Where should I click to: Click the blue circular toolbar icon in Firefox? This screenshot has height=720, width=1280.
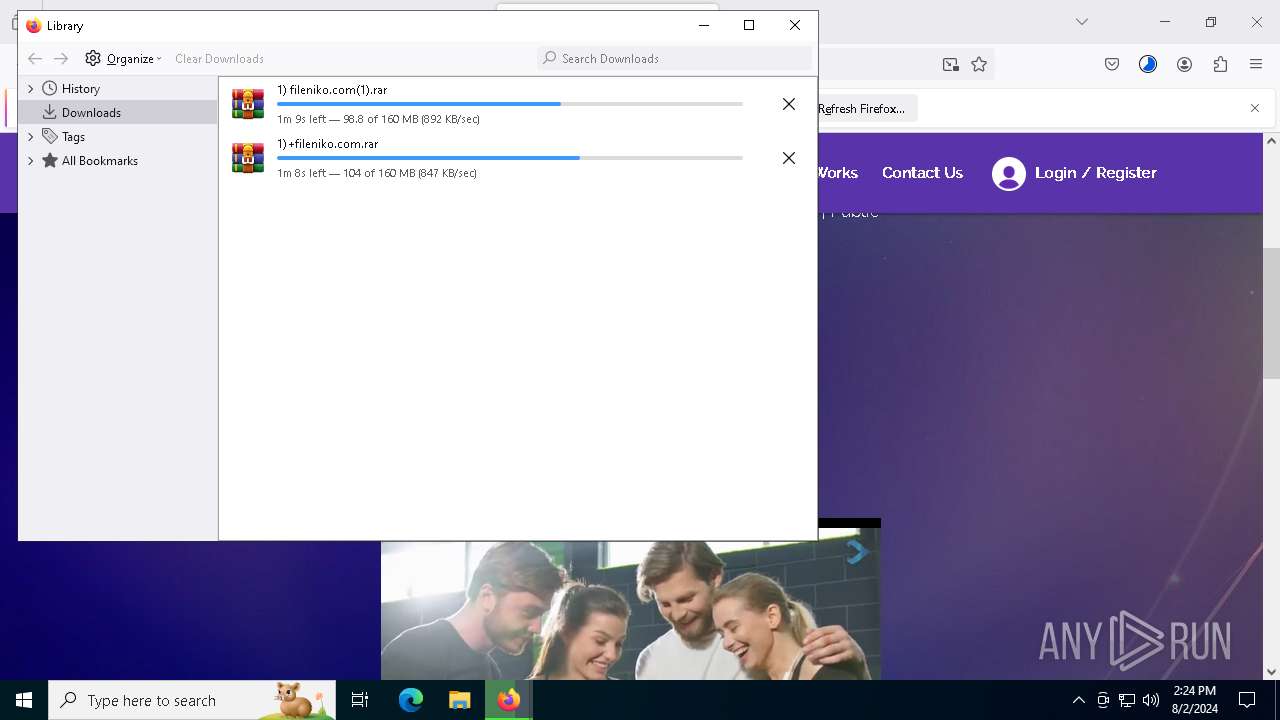coord(1148,64)
